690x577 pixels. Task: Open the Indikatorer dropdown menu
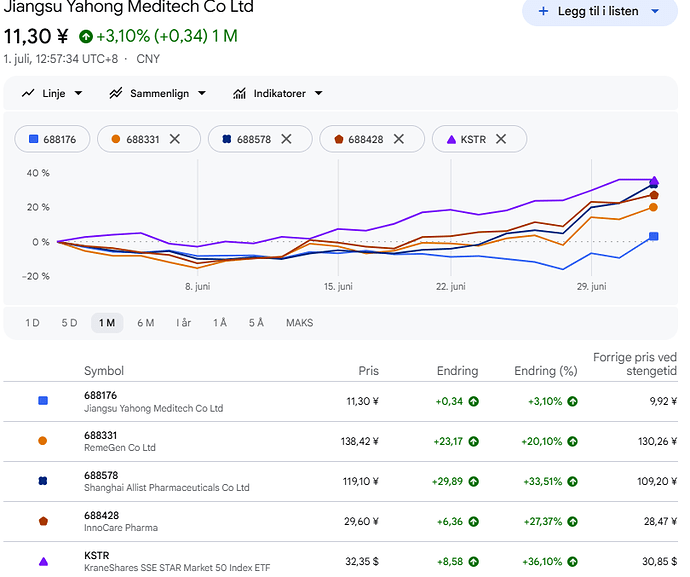pos(319,93)
